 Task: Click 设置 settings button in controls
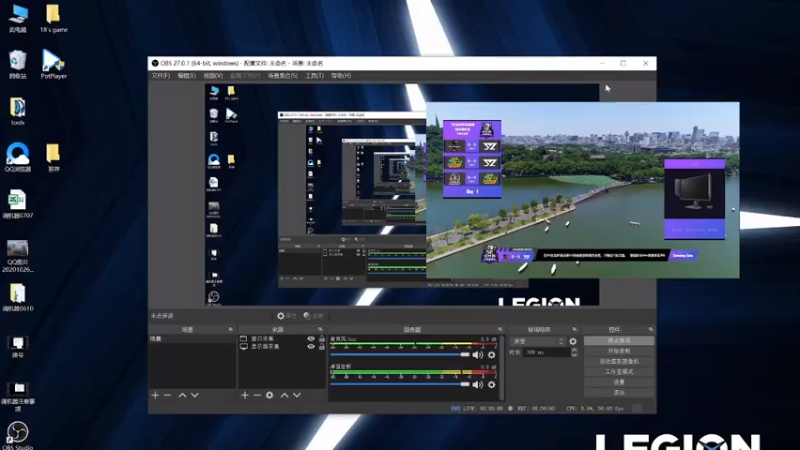click(618, 382)
